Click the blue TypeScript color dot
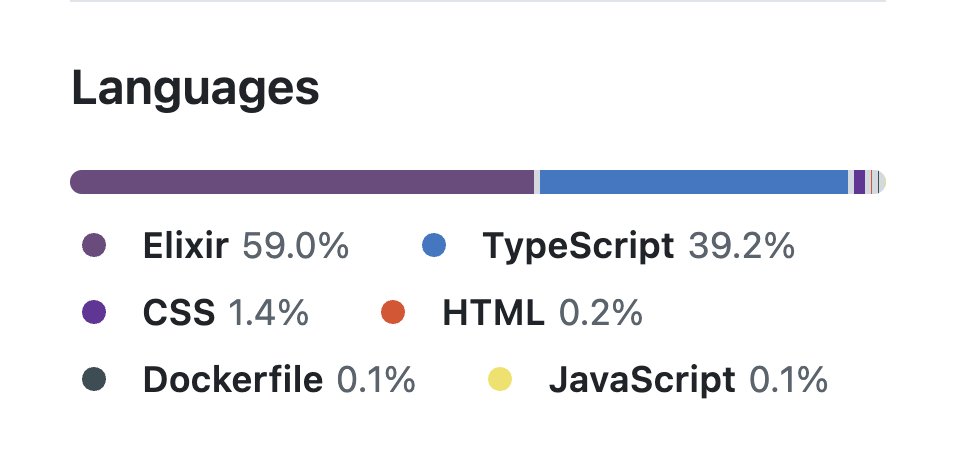Image resolution: width=956 pixels, height=456 pixels. 434,245
